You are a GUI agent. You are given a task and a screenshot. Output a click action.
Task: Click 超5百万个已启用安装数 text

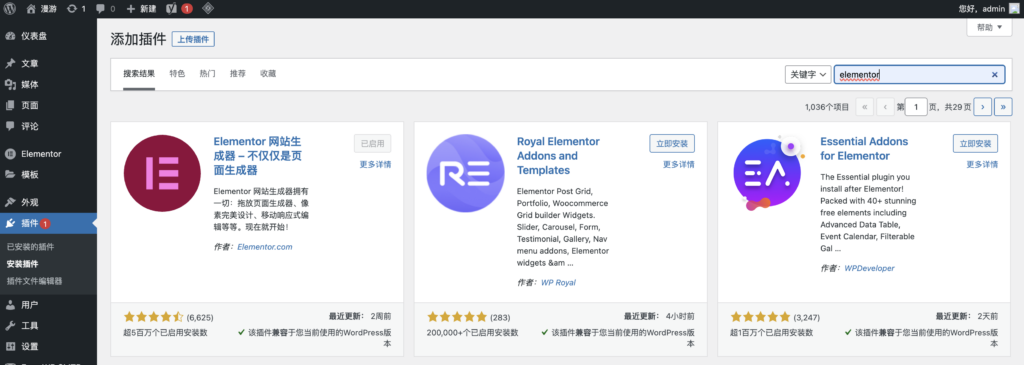[166, 332]
